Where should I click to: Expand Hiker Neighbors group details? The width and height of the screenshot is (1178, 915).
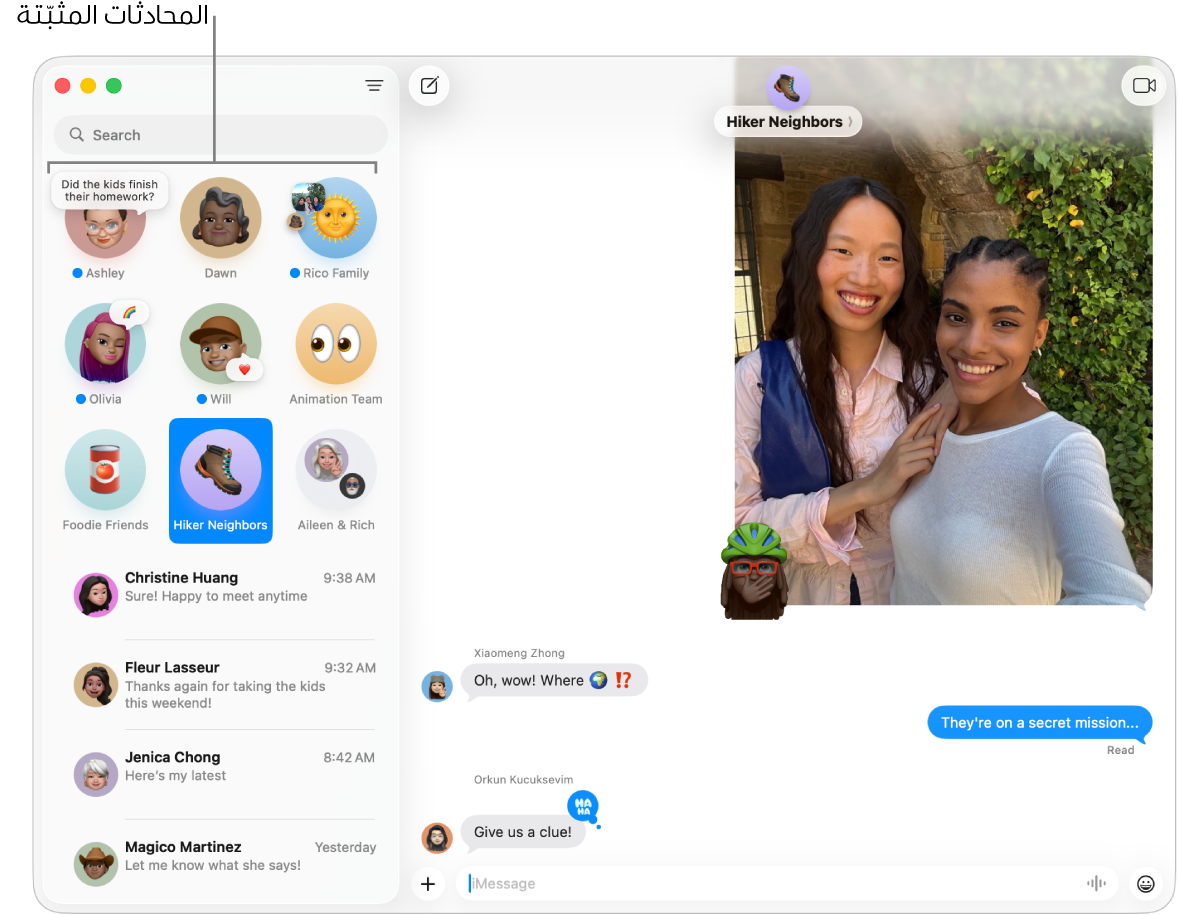coord(789,122)
